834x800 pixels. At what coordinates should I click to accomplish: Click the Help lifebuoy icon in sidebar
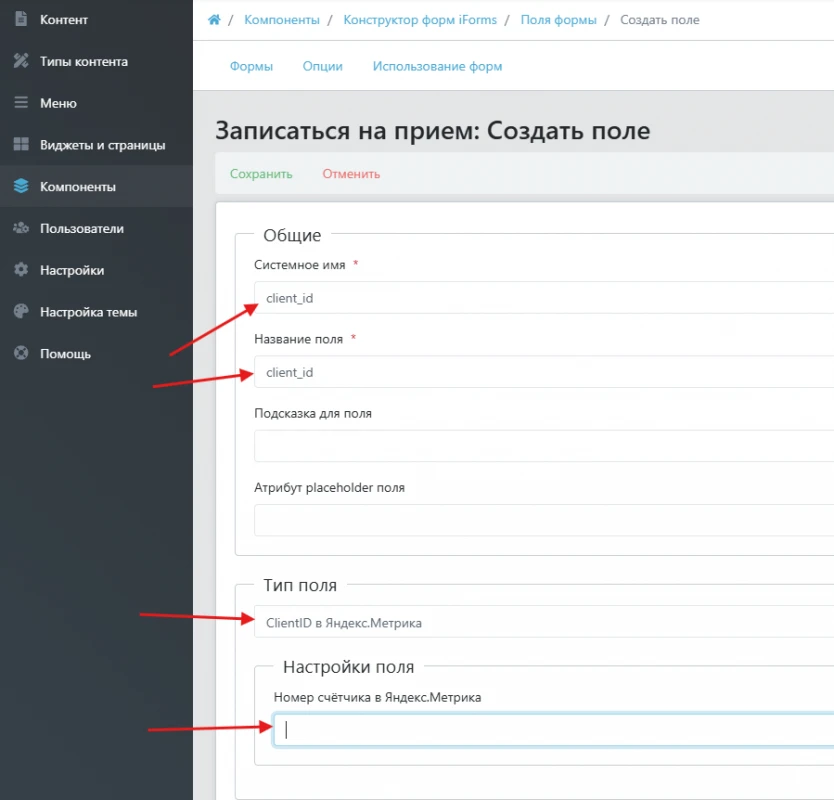(21, 353)
